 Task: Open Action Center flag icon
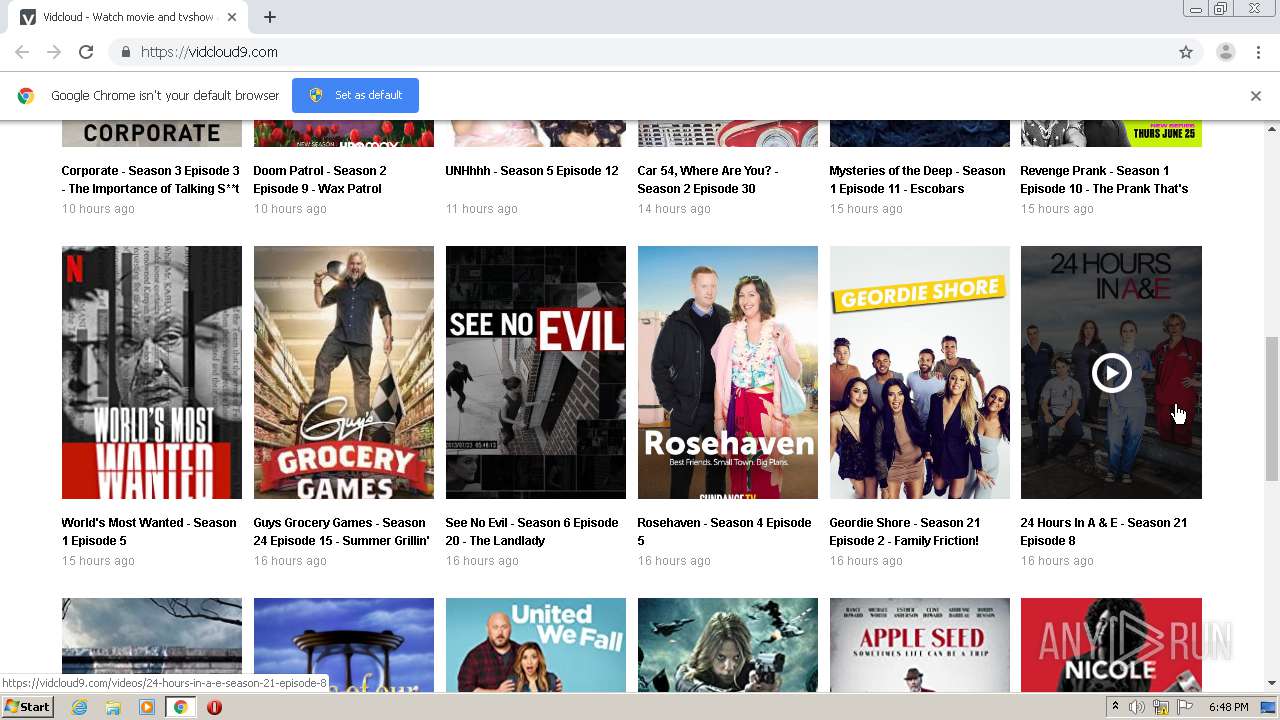pyautogui.click(x=1185, y=707)
